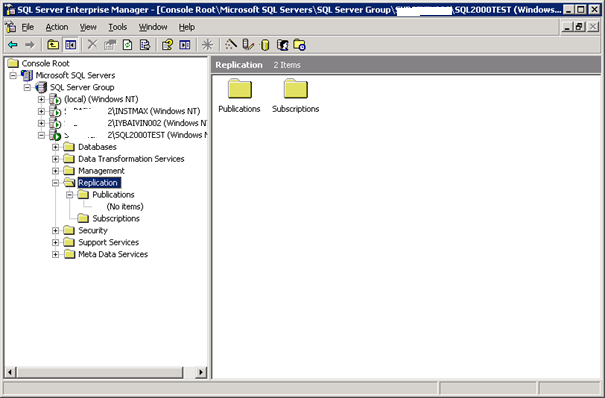This screenshot has width=605, height=398.
Task: Select (local) (Windows NT) server
Action: point(101,99)
